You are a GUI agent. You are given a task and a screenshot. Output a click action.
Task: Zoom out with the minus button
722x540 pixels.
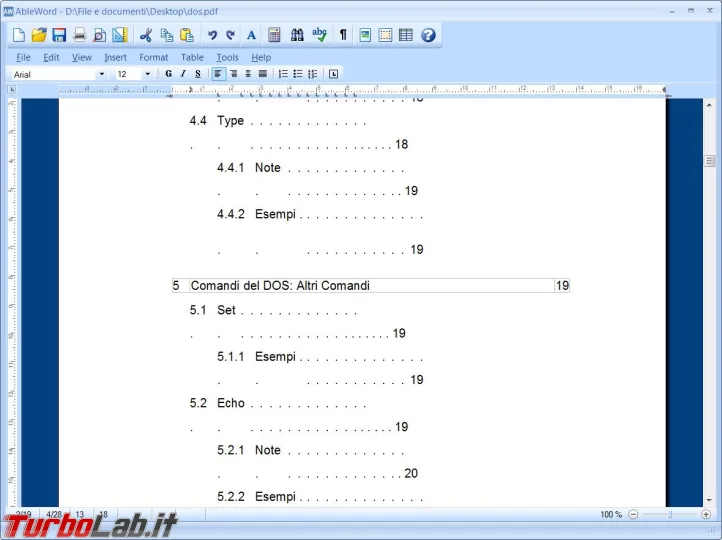pyautogui.click(x=633, y=514)
